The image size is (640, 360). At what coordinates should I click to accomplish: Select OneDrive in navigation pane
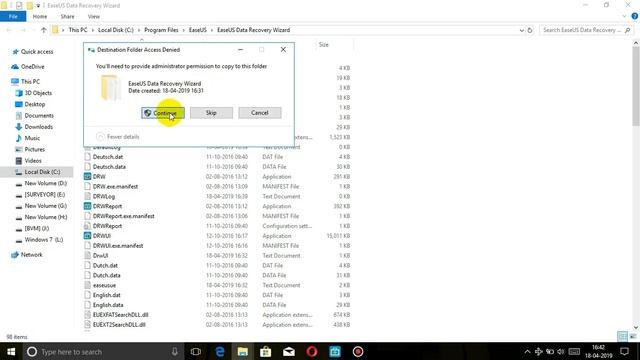tap(28, 67)
